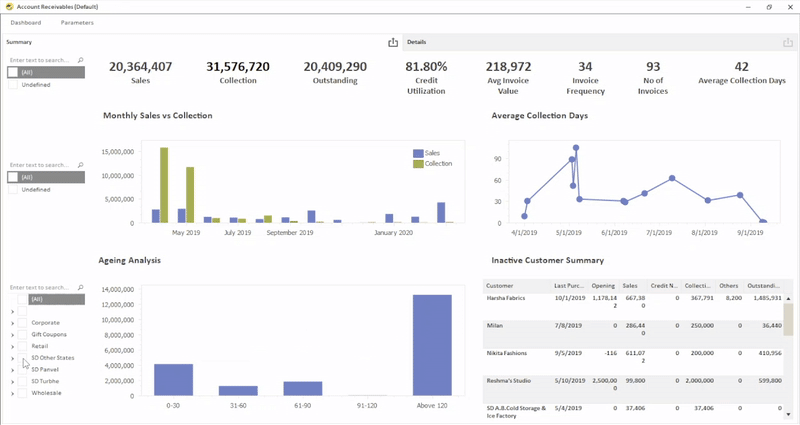Image resolution: width=800 pixels, height=425 pixels.
Task: Click the 20,364,407 Sales figure
Action: 140,67
